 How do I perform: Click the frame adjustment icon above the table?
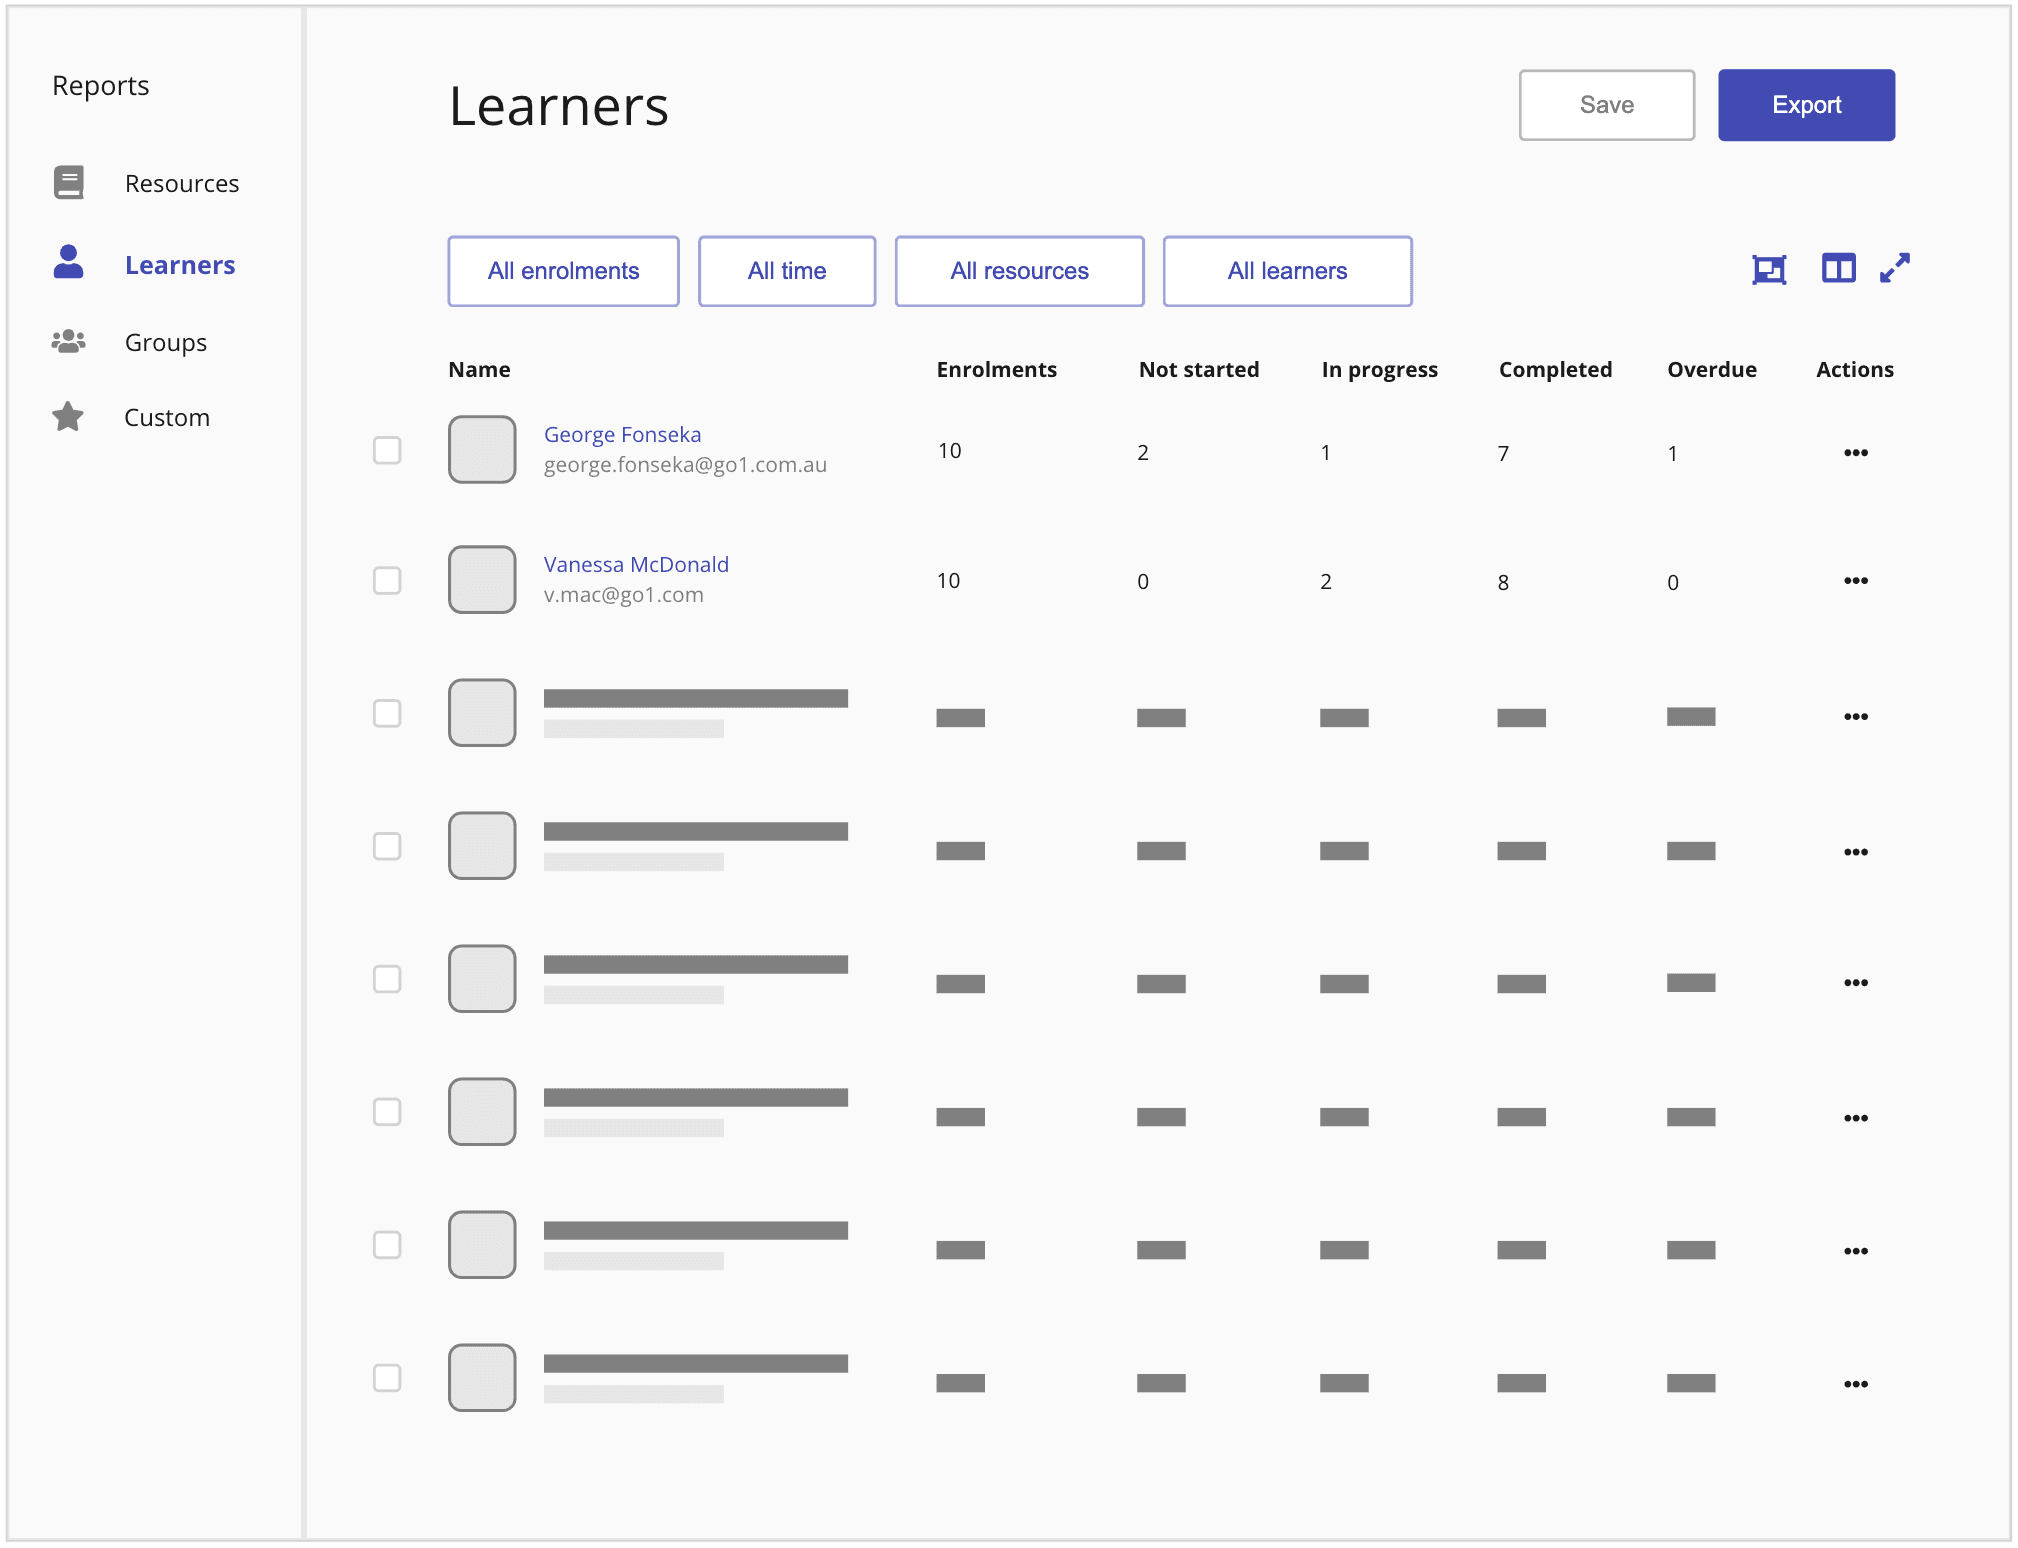pos(1770,268)
